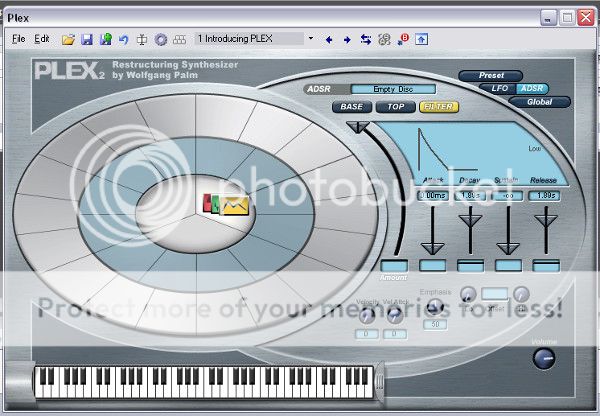Maximize the Plex window
Viewport: 600px width, 416px height.
tap(567, 18)
